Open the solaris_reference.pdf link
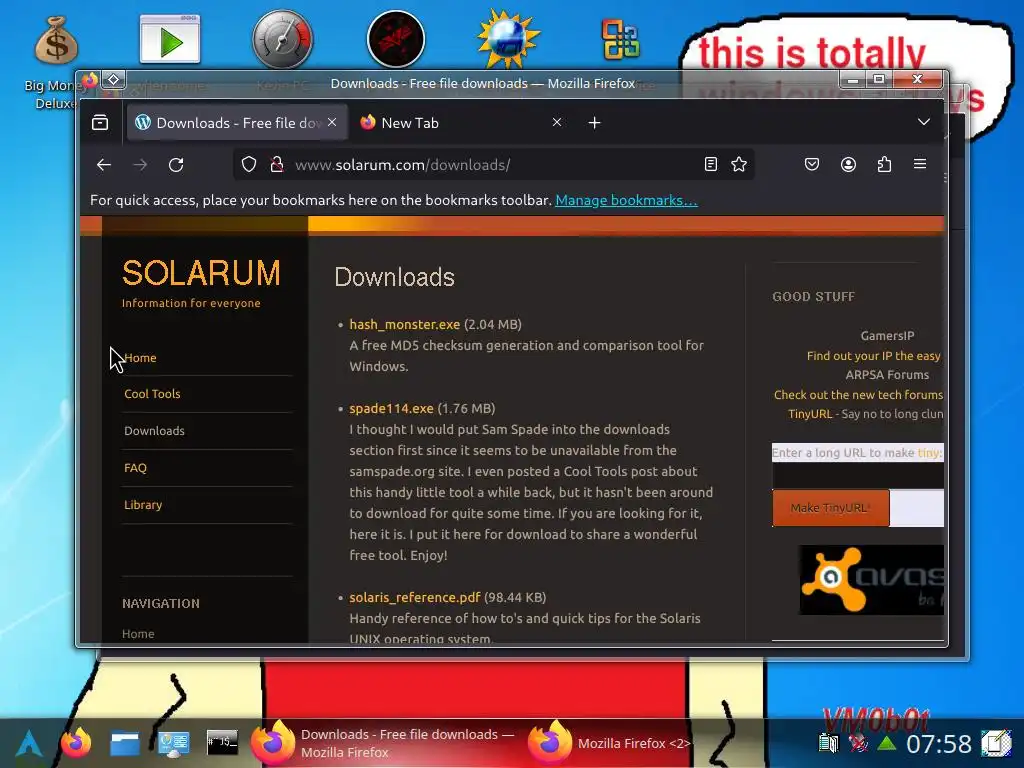Screen dimensions: 1024x768 415,598
